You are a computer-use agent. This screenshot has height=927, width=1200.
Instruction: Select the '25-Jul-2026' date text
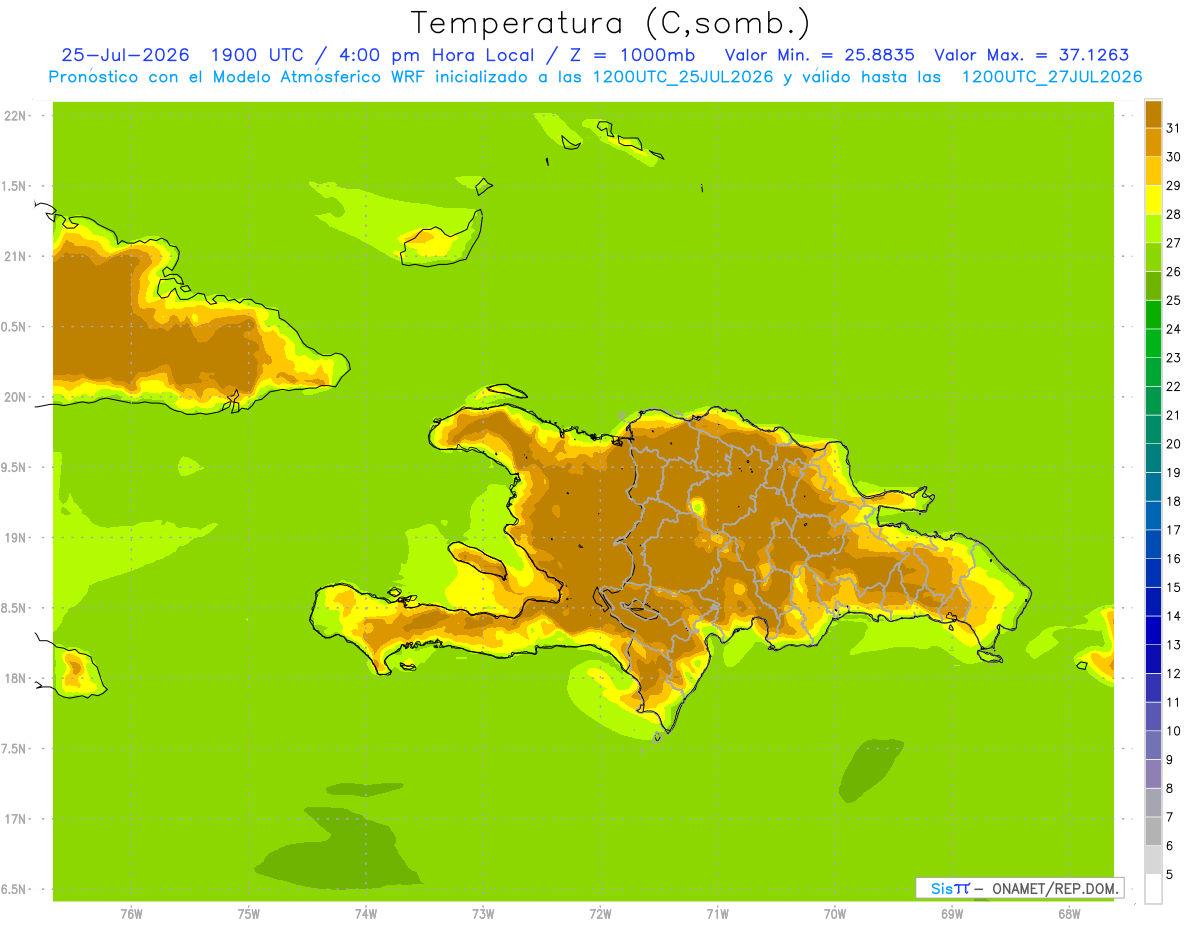(x=125, y=55)
